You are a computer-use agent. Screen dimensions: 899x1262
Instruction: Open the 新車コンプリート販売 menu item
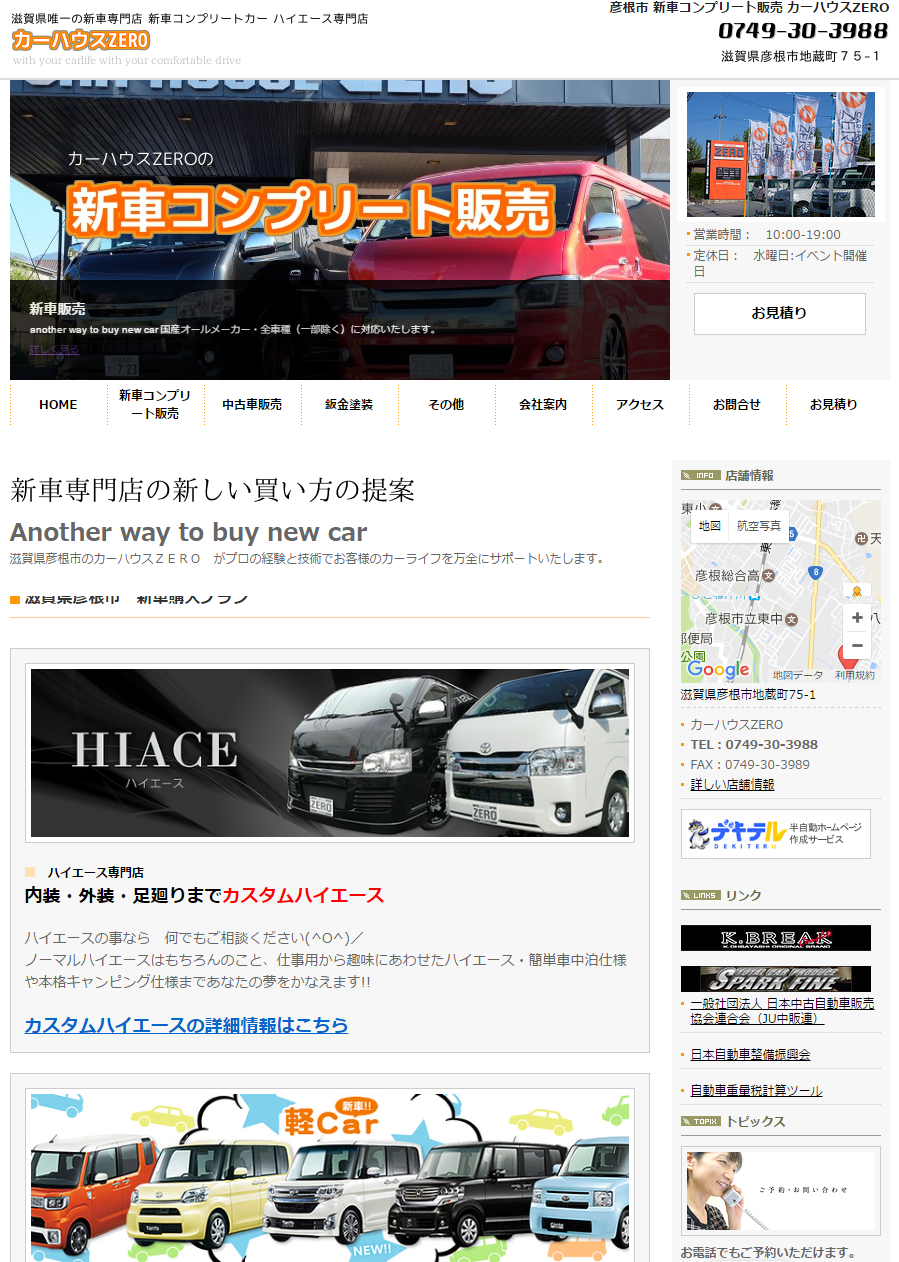click(x=155, y=404)
